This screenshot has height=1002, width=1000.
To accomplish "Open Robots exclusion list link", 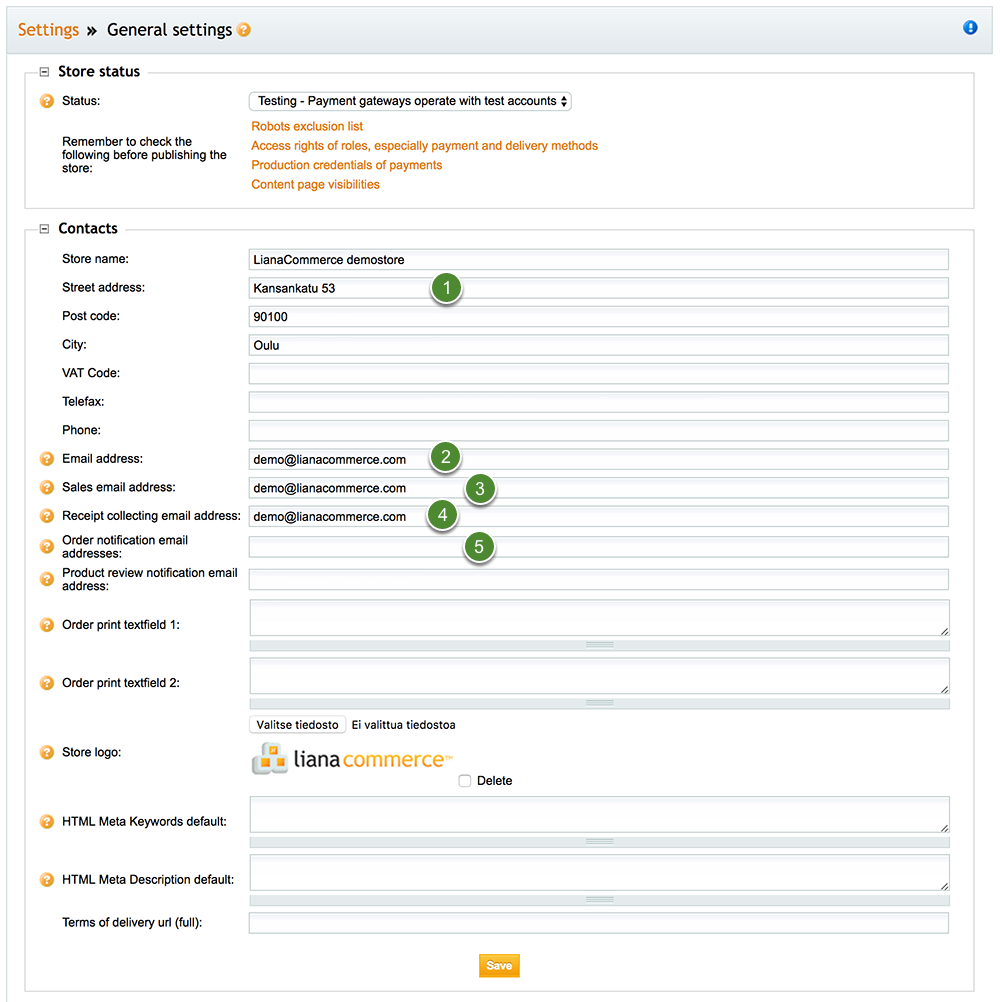I will 307,127.
